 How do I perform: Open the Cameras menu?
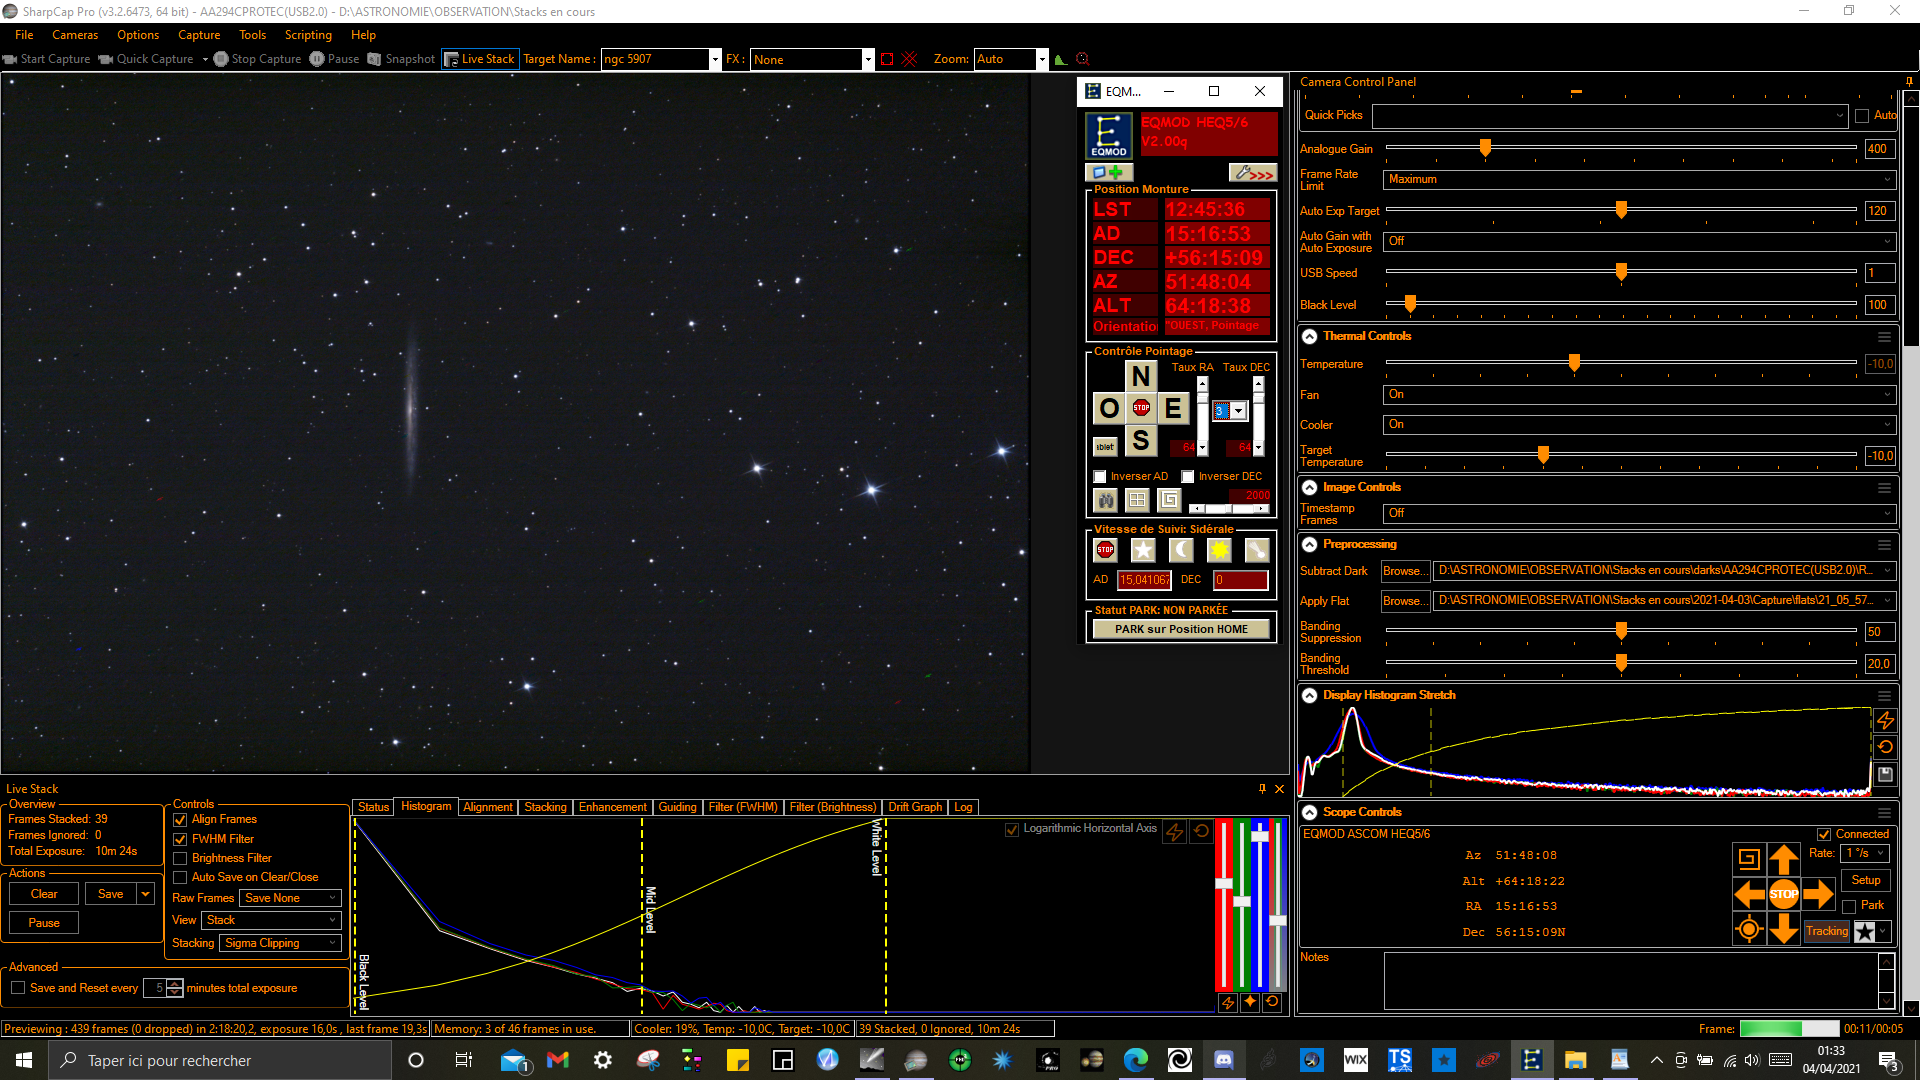[x=75, y=35]
